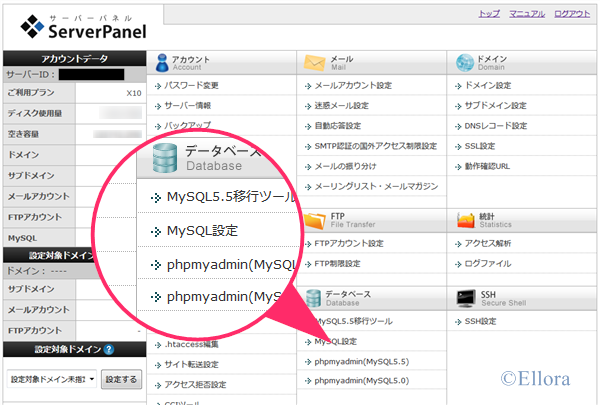Open DNSレコード設定
This screenshot has height=405, width=600.
pyautogui.click(x=496, y=126)
